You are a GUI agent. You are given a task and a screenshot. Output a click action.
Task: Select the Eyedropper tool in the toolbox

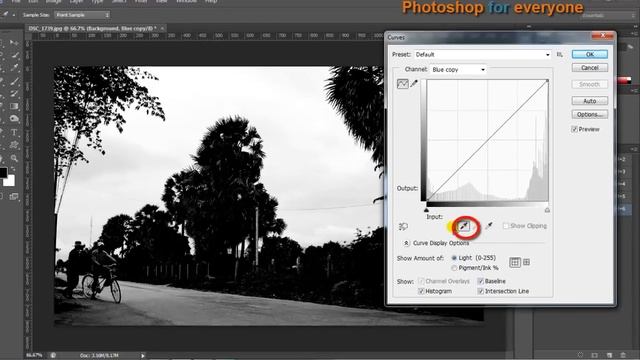click(x=15, y=68)
